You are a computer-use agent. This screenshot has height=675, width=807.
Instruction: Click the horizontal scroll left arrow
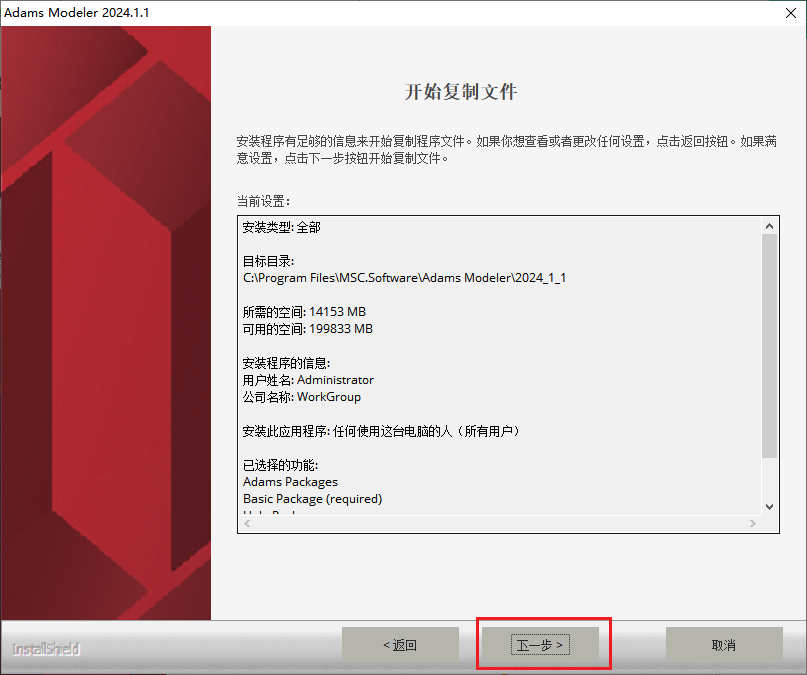[x=247, y=523]
